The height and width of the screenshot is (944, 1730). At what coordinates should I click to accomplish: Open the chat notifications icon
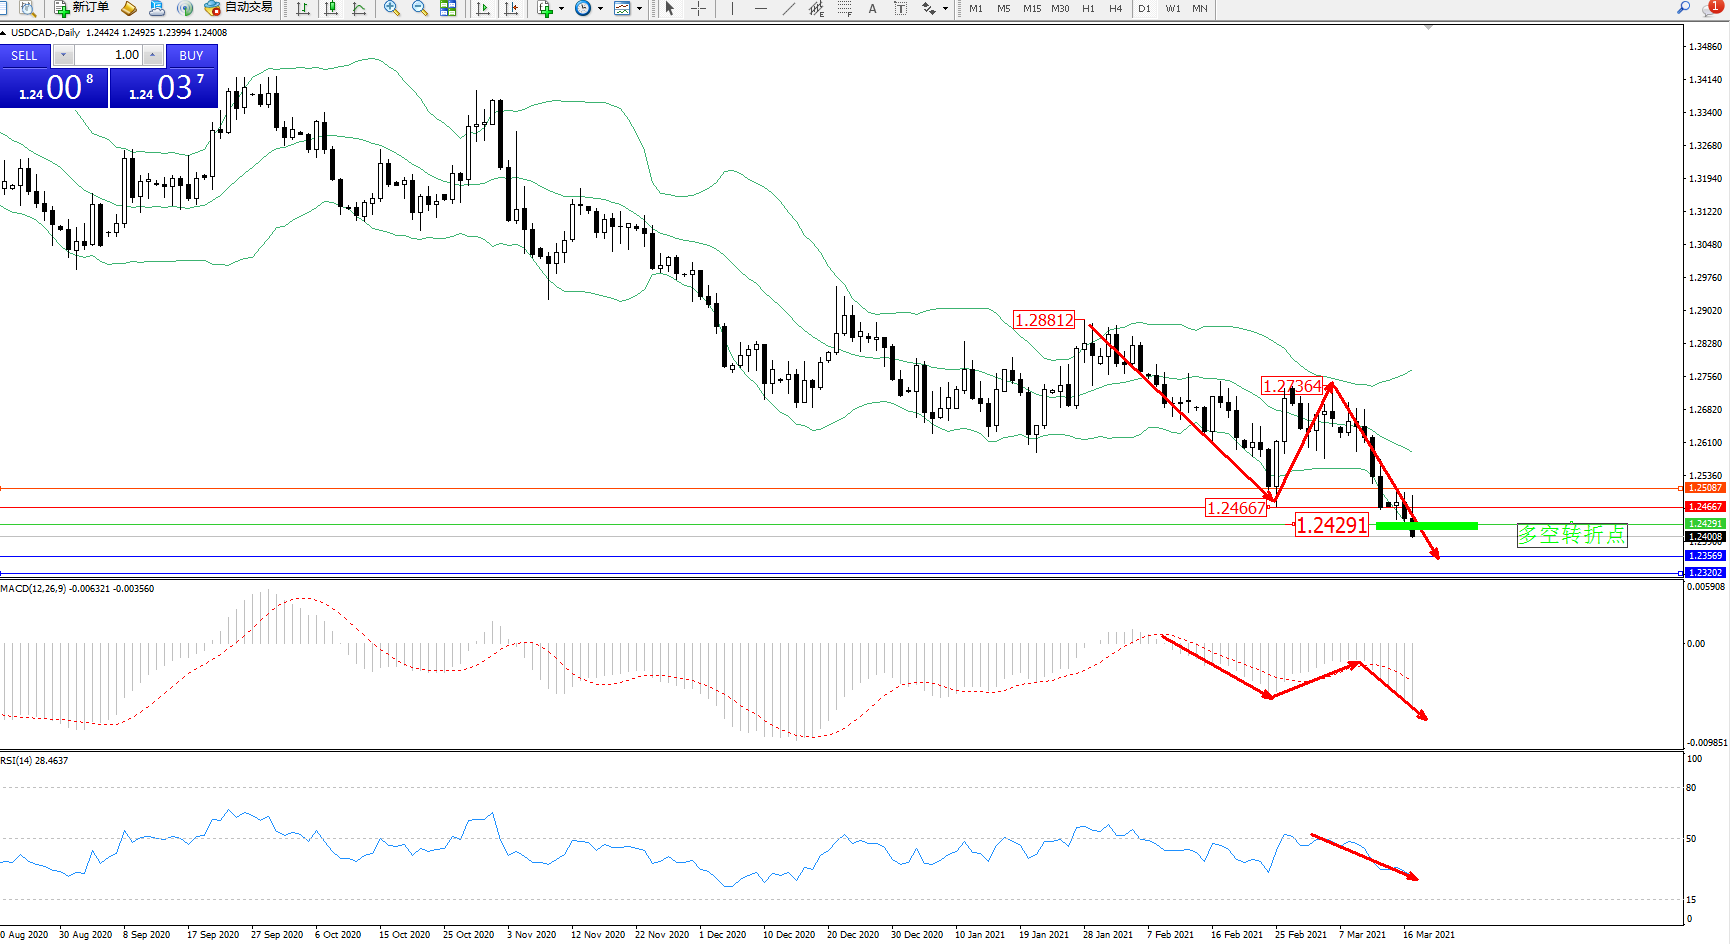click(1711, 8)
